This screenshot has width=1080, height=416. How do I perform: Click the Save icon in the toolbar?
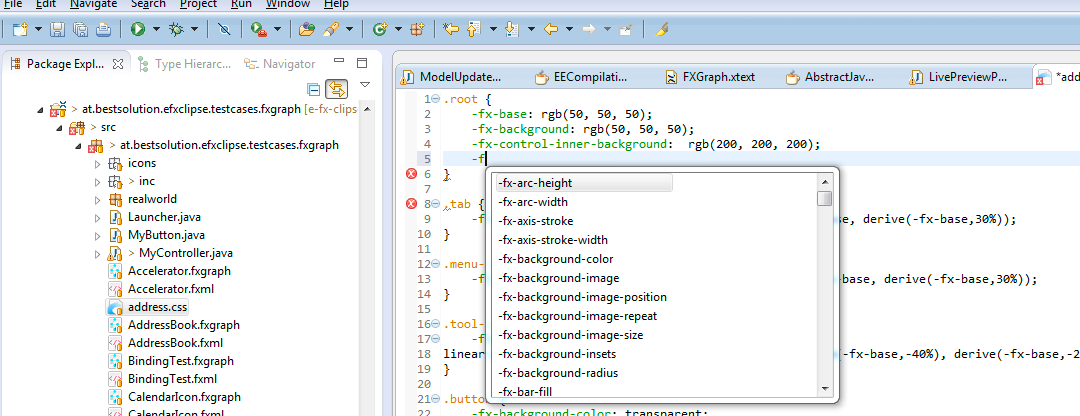(57, 30)
